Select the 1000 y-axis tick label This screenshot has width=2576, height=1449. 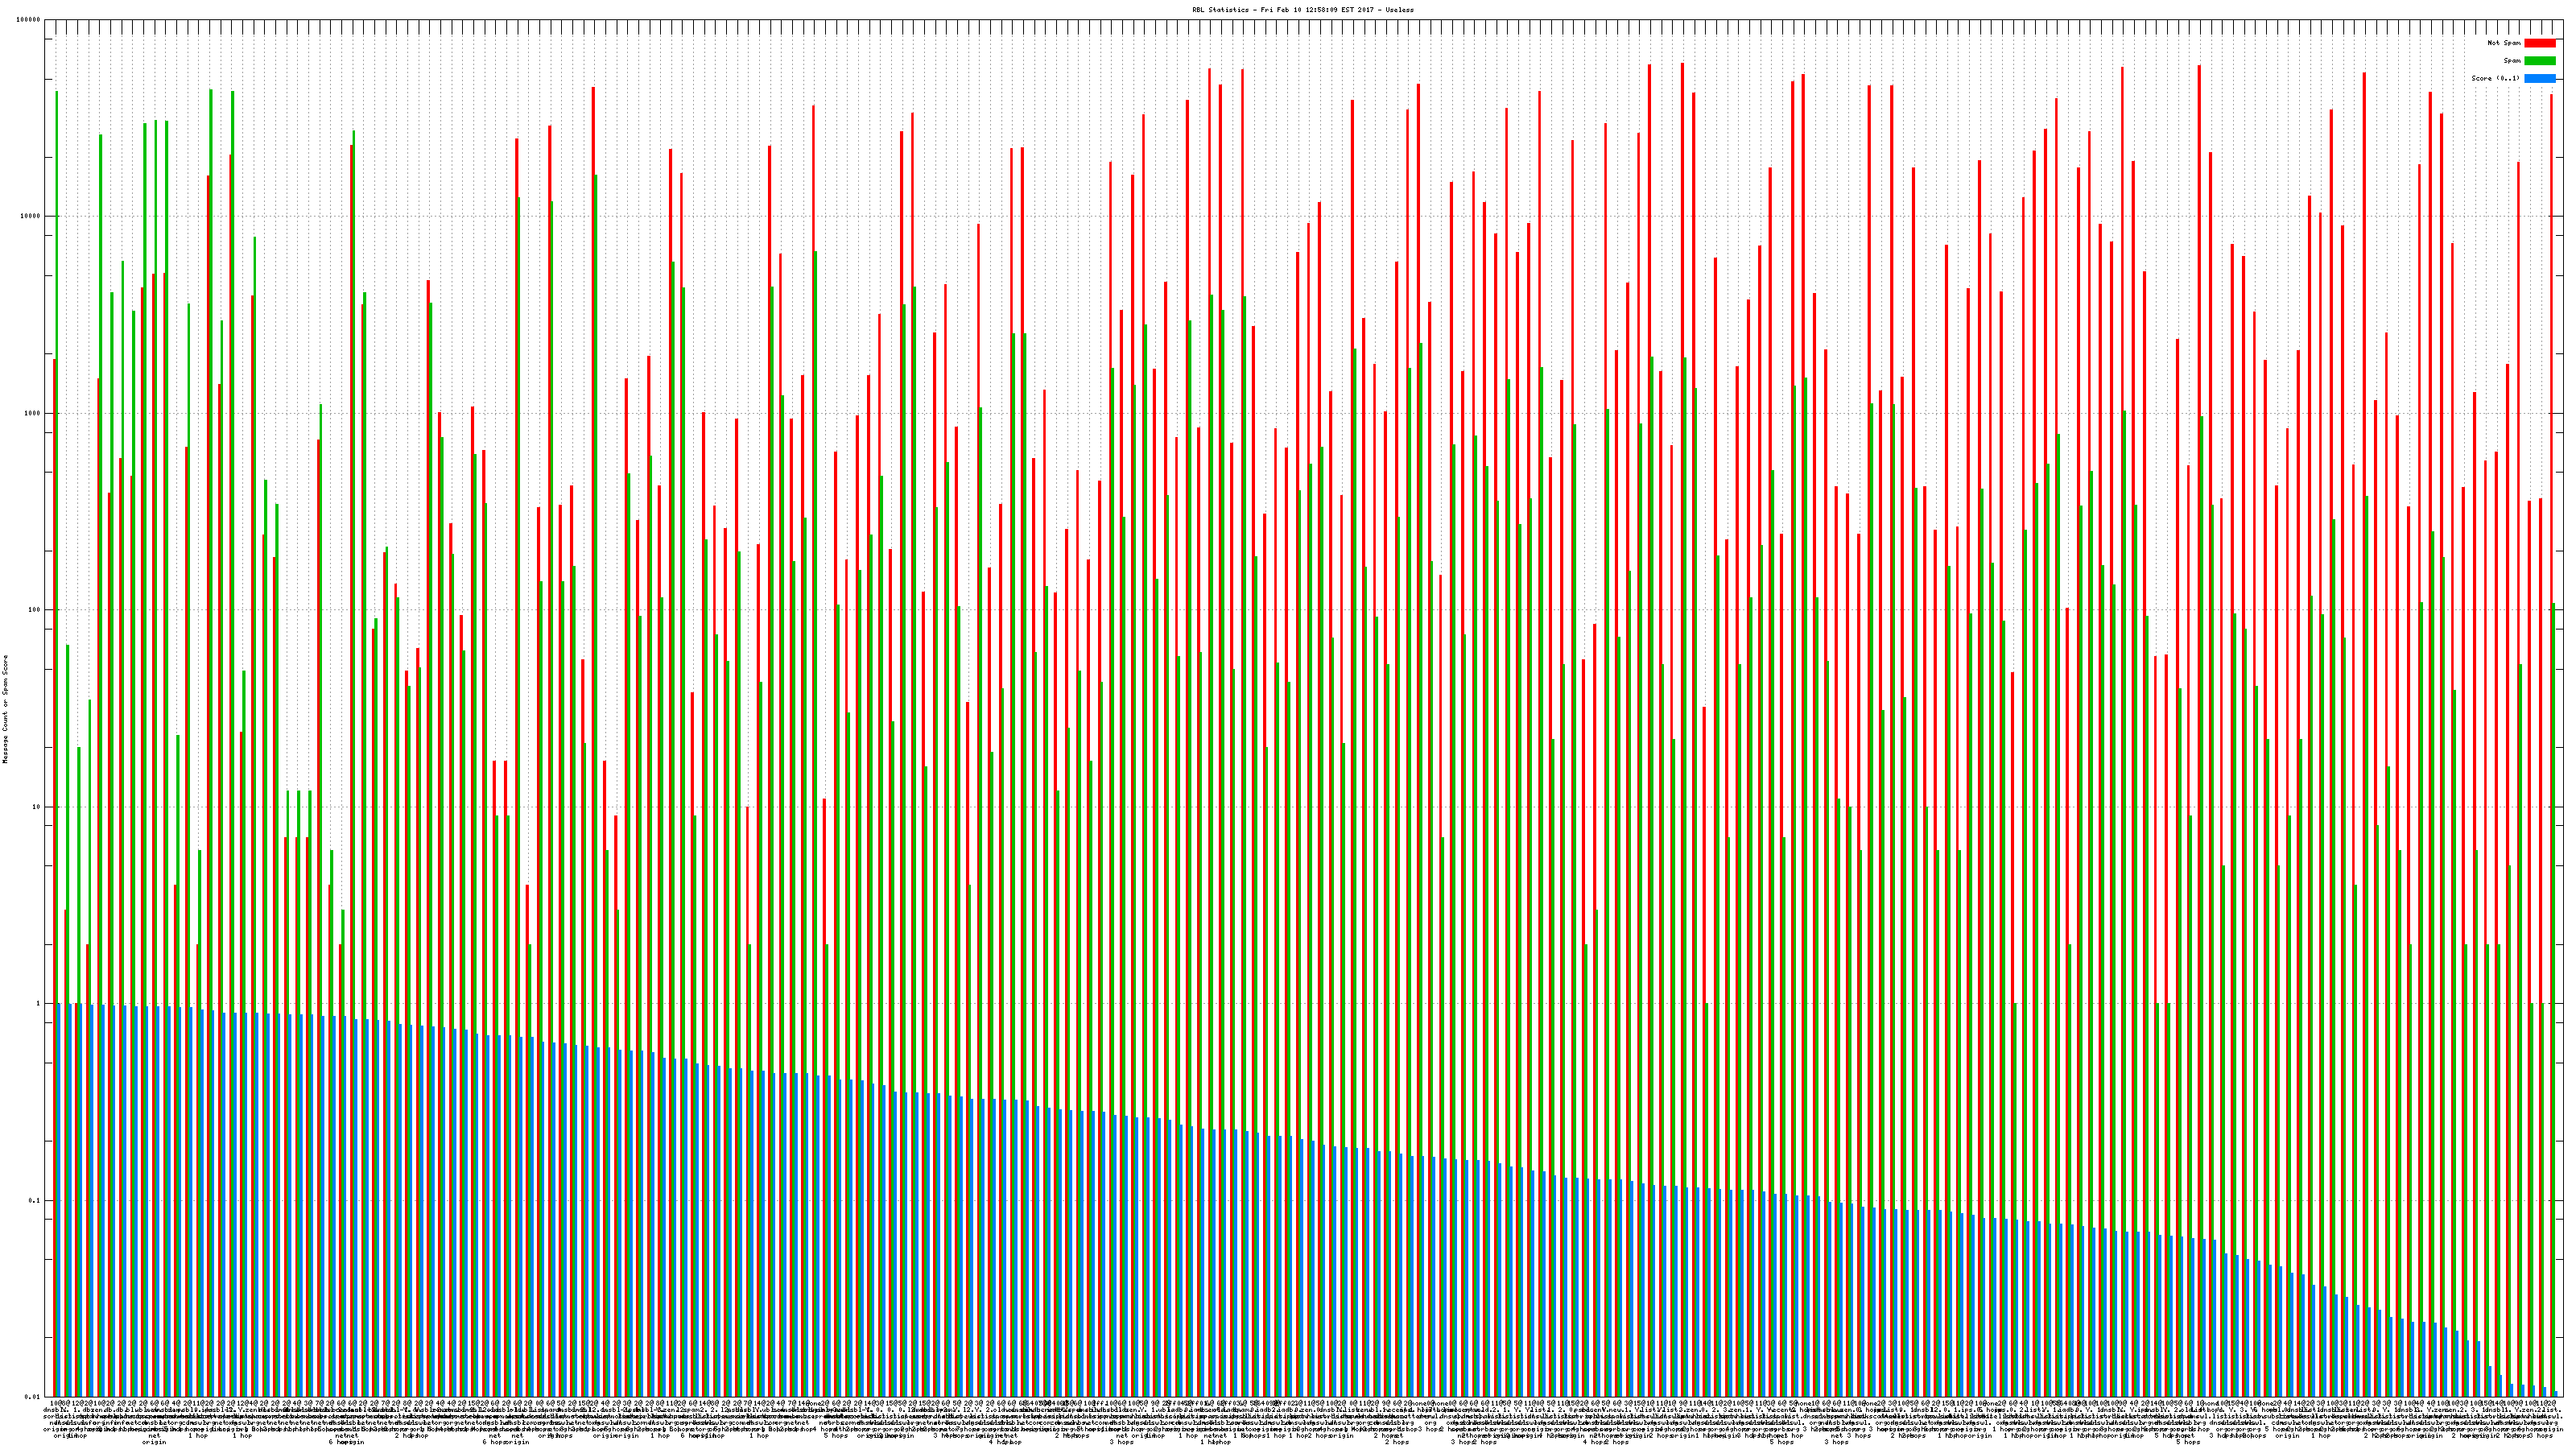tap(33, 413)
